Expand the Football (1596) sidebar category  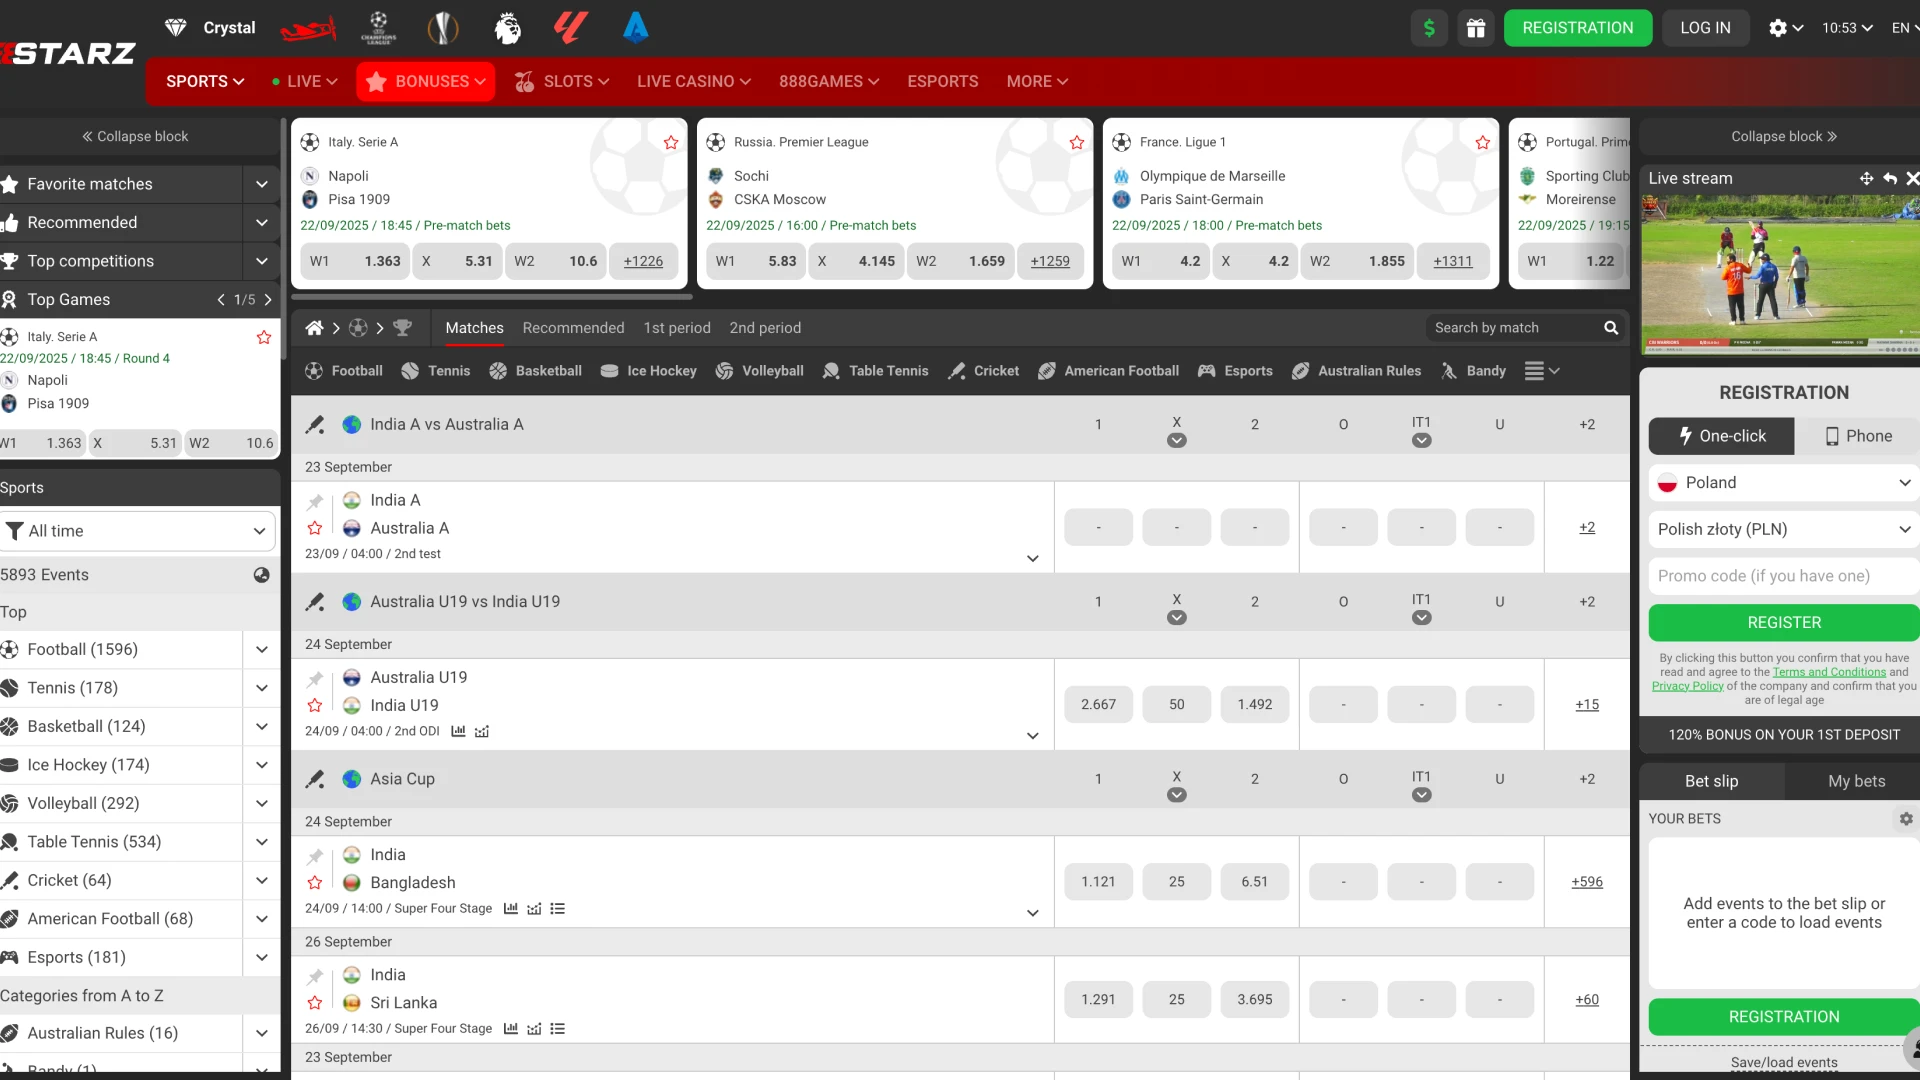pos(261,650)
